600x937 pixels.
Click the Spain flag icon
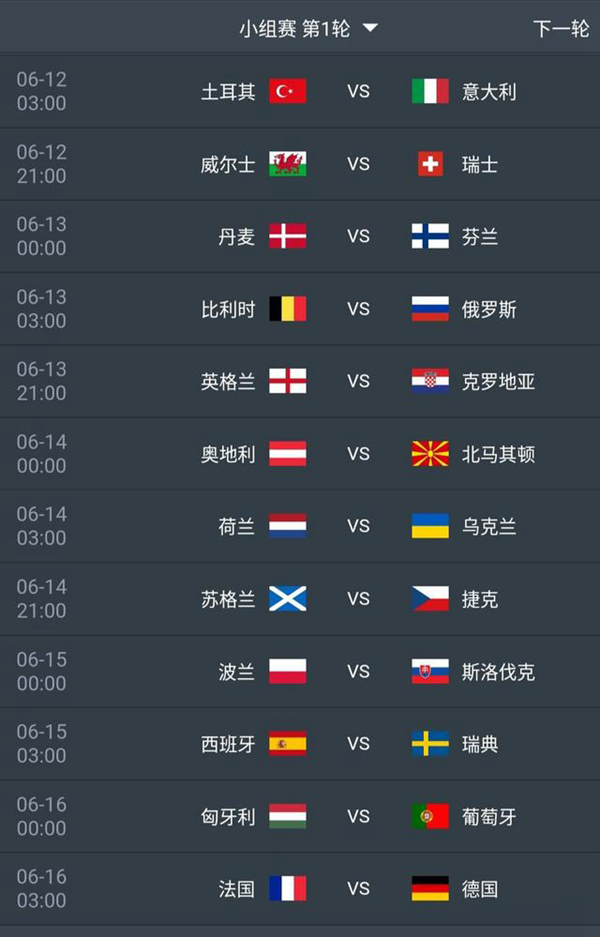(288, 744)
